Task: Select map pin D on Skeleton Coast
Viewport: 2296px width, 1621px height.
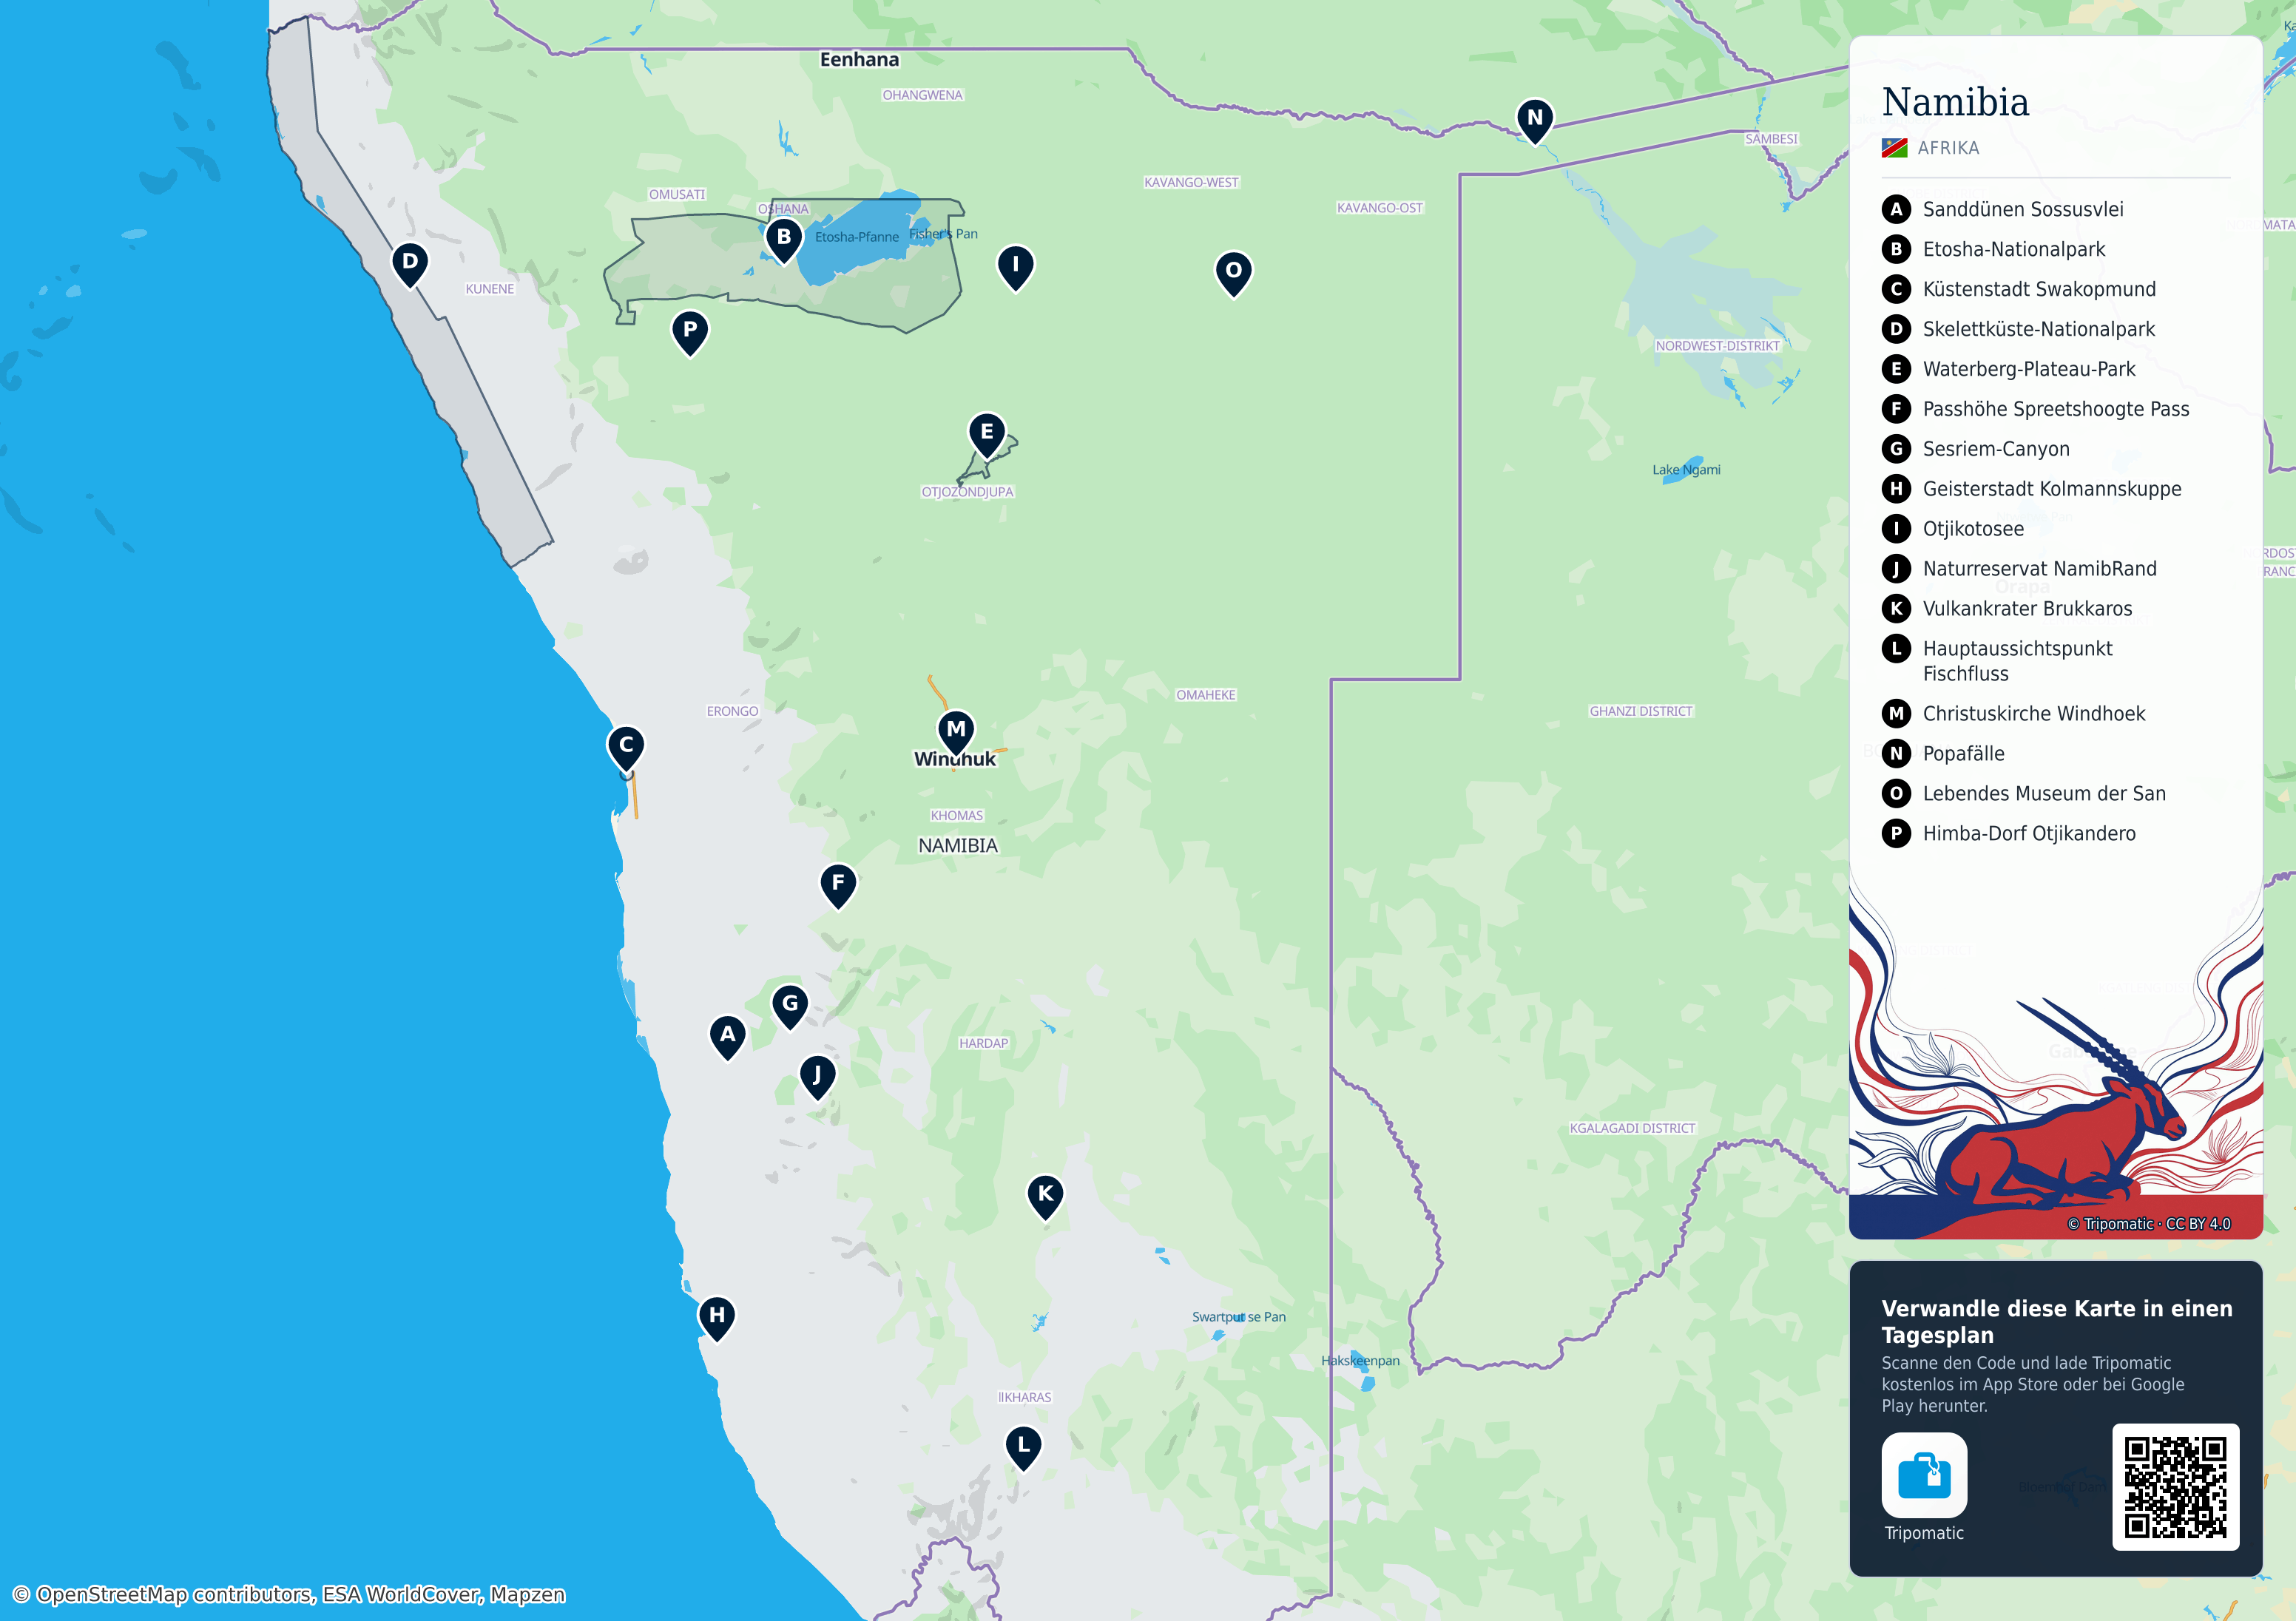Action: (x=409, y=264)
